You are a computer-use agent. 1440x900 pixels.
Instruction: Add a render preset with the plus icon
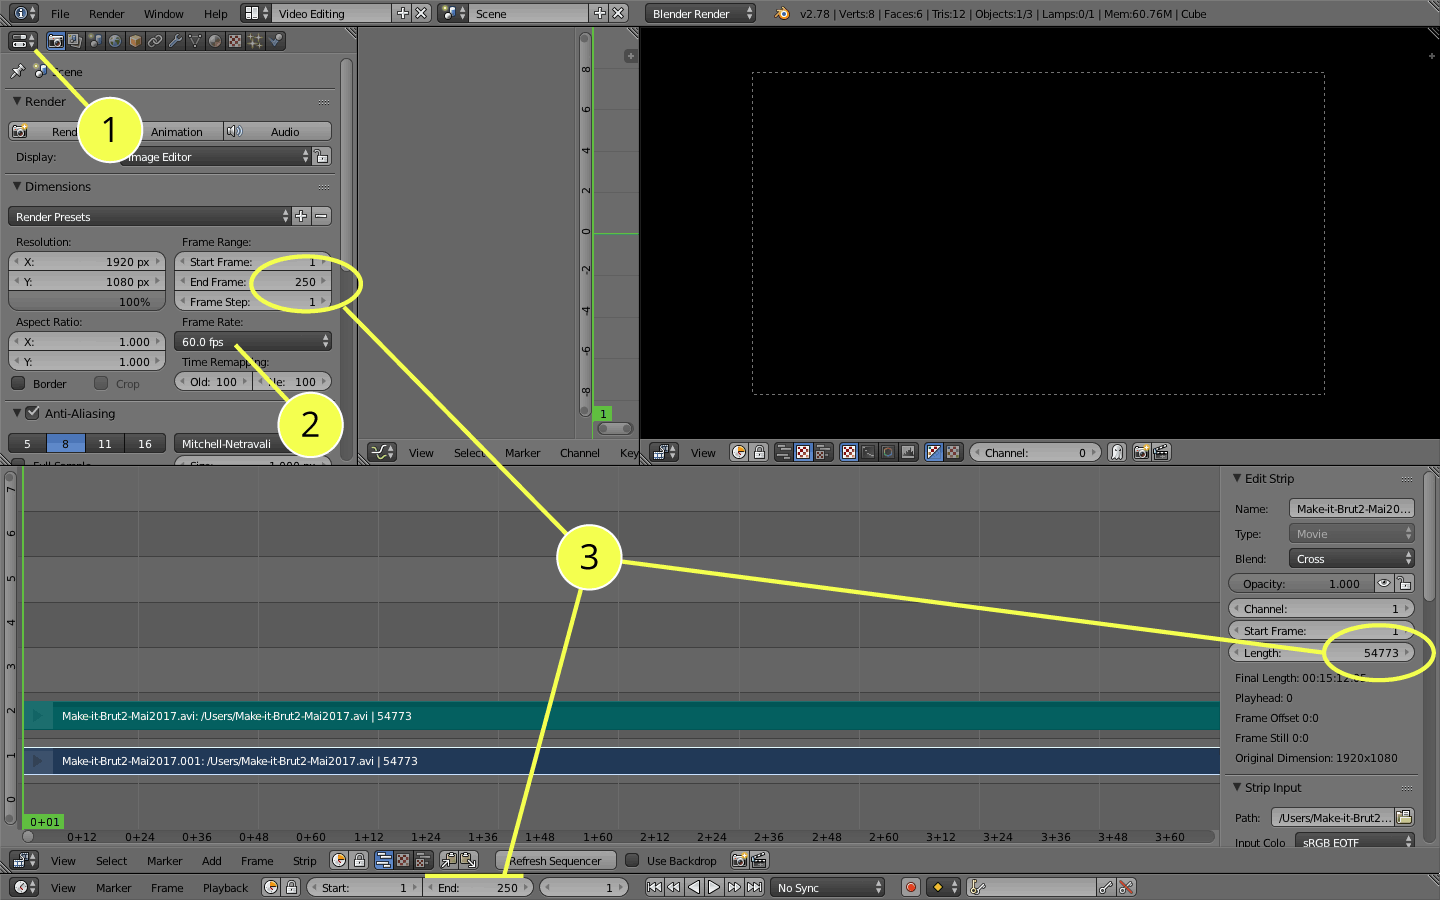point(301,216)
